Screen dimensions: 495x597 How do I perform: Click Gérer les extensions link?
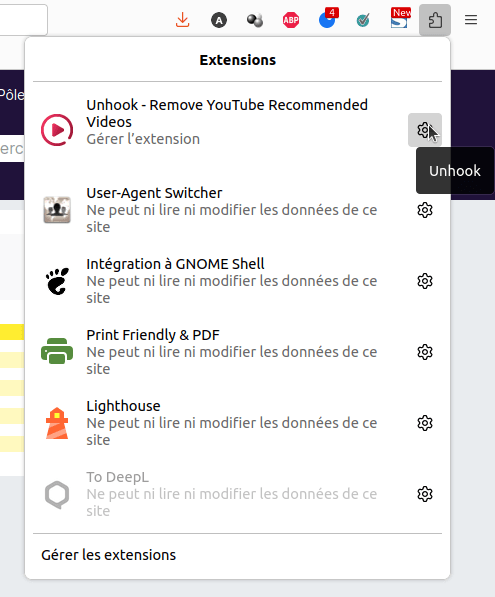[x=109, y=555]
